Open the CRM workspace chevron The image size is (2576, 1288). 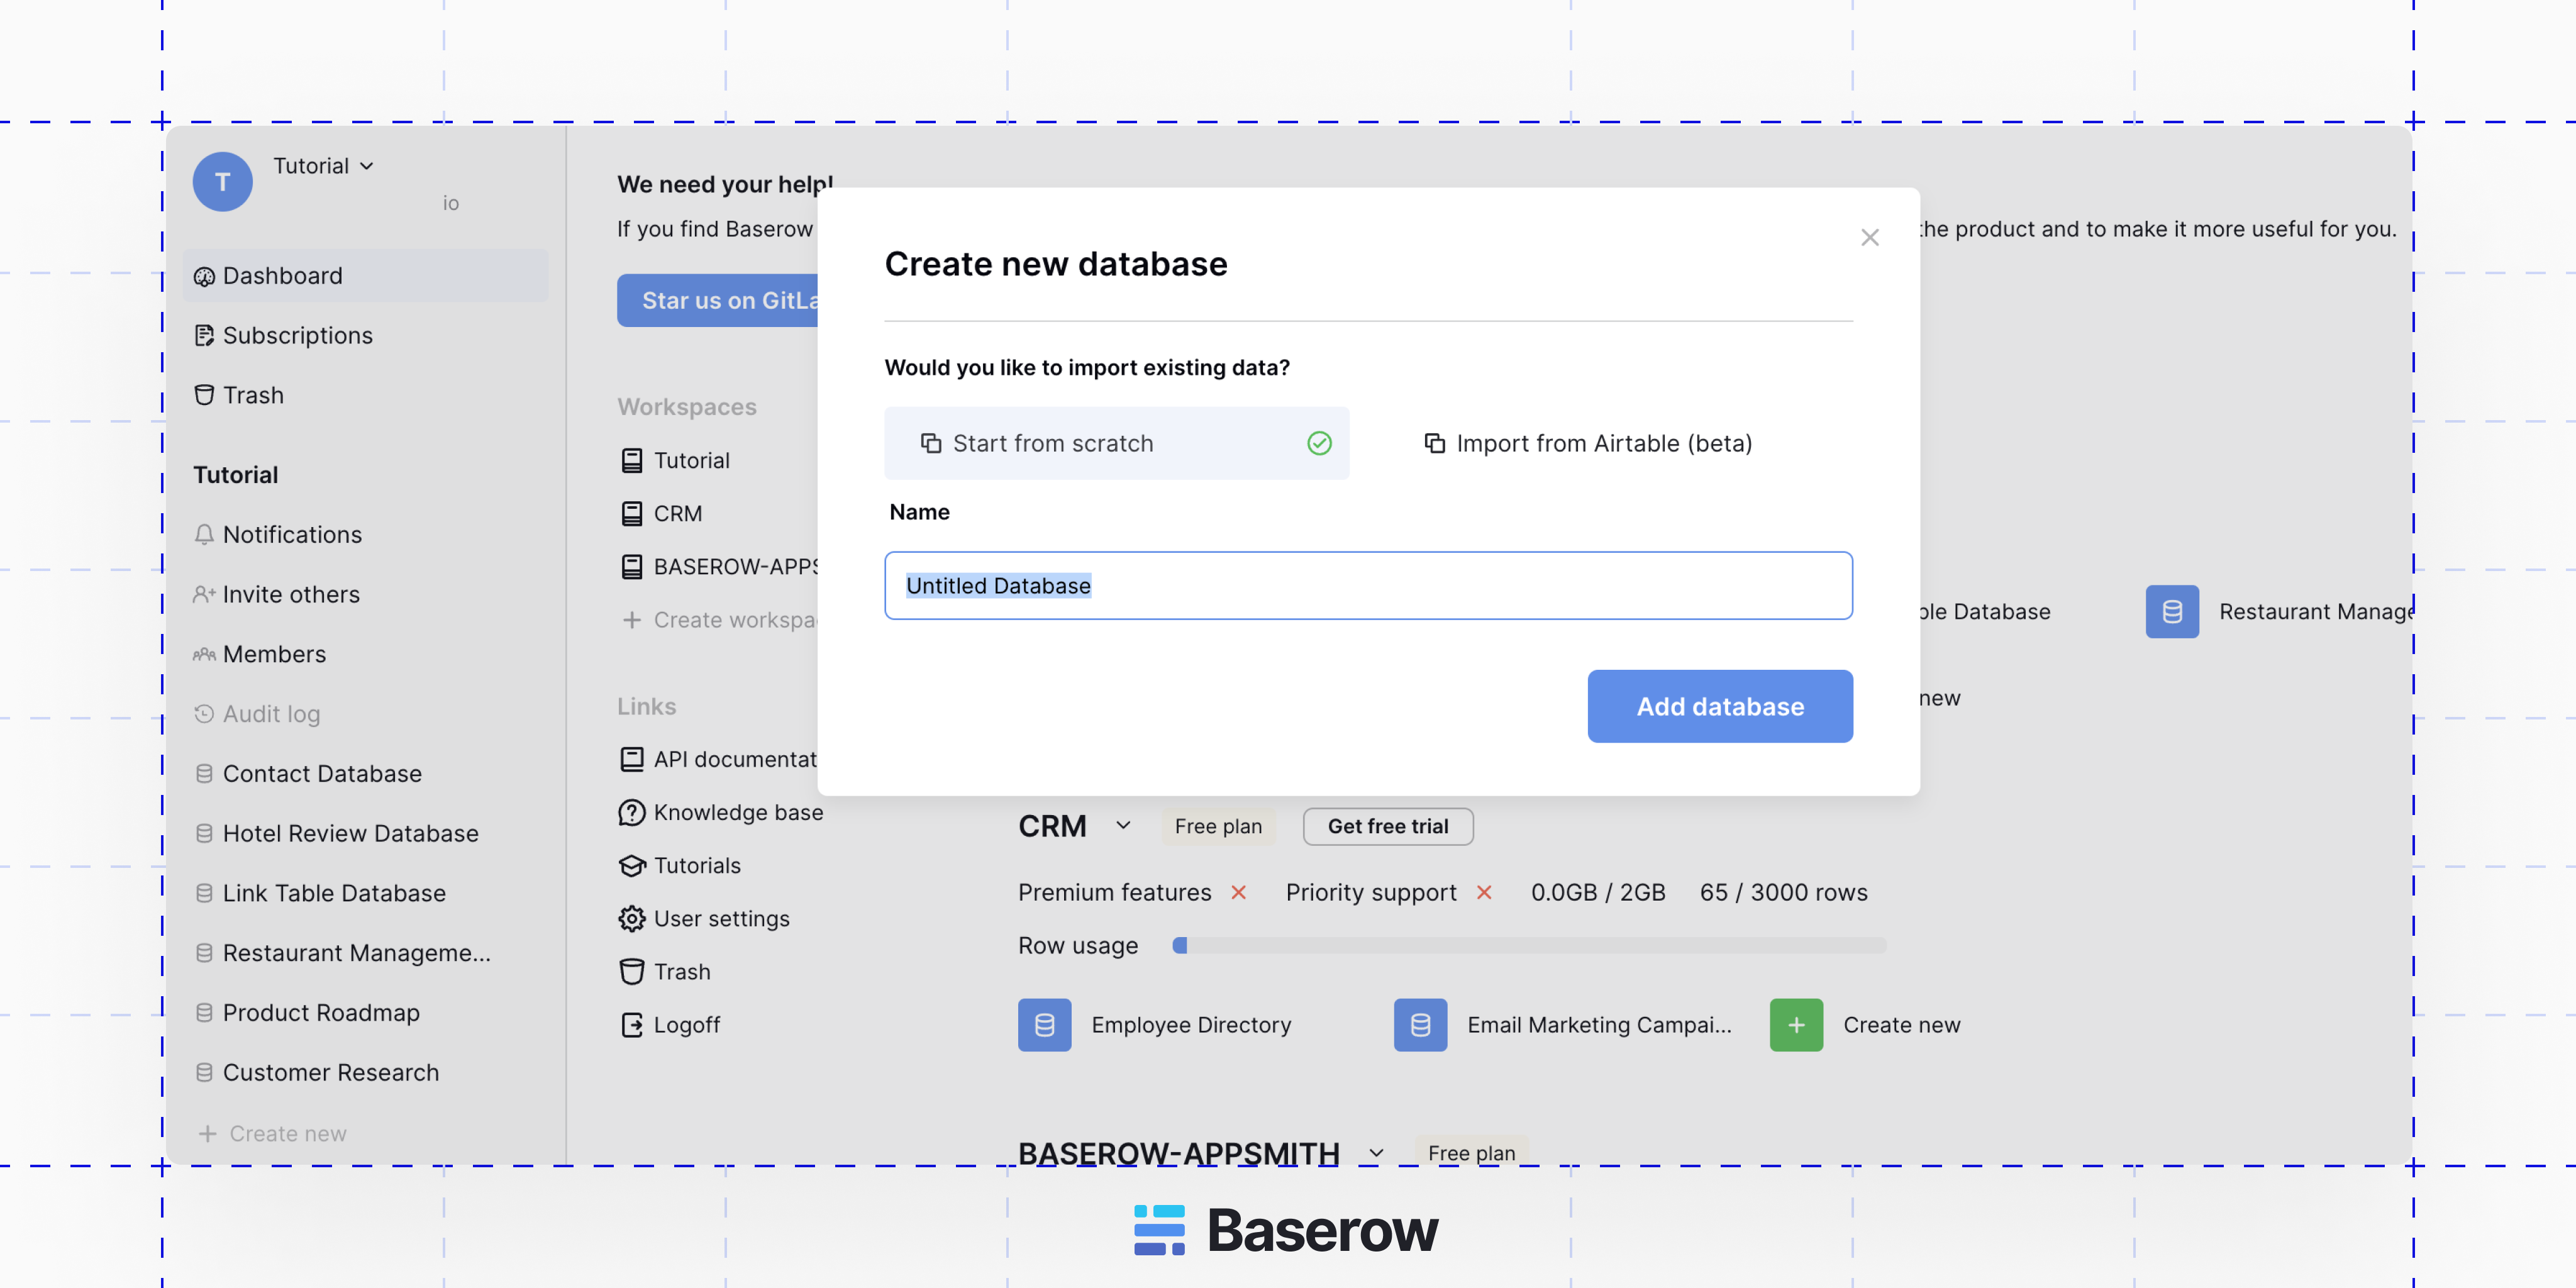pyautogui.click(x=1124, y=826)
